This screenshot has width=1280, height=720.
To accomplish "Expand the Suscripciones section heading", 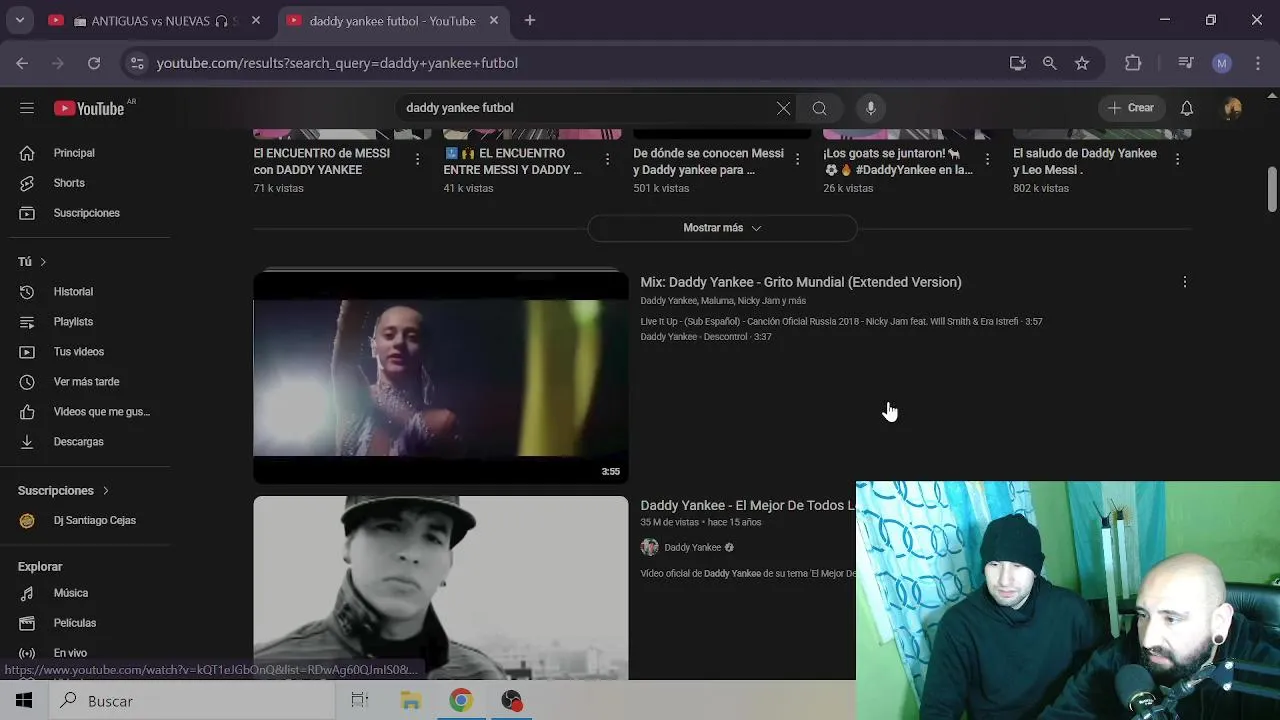I will pyautogui.click(x=64, y=491).
